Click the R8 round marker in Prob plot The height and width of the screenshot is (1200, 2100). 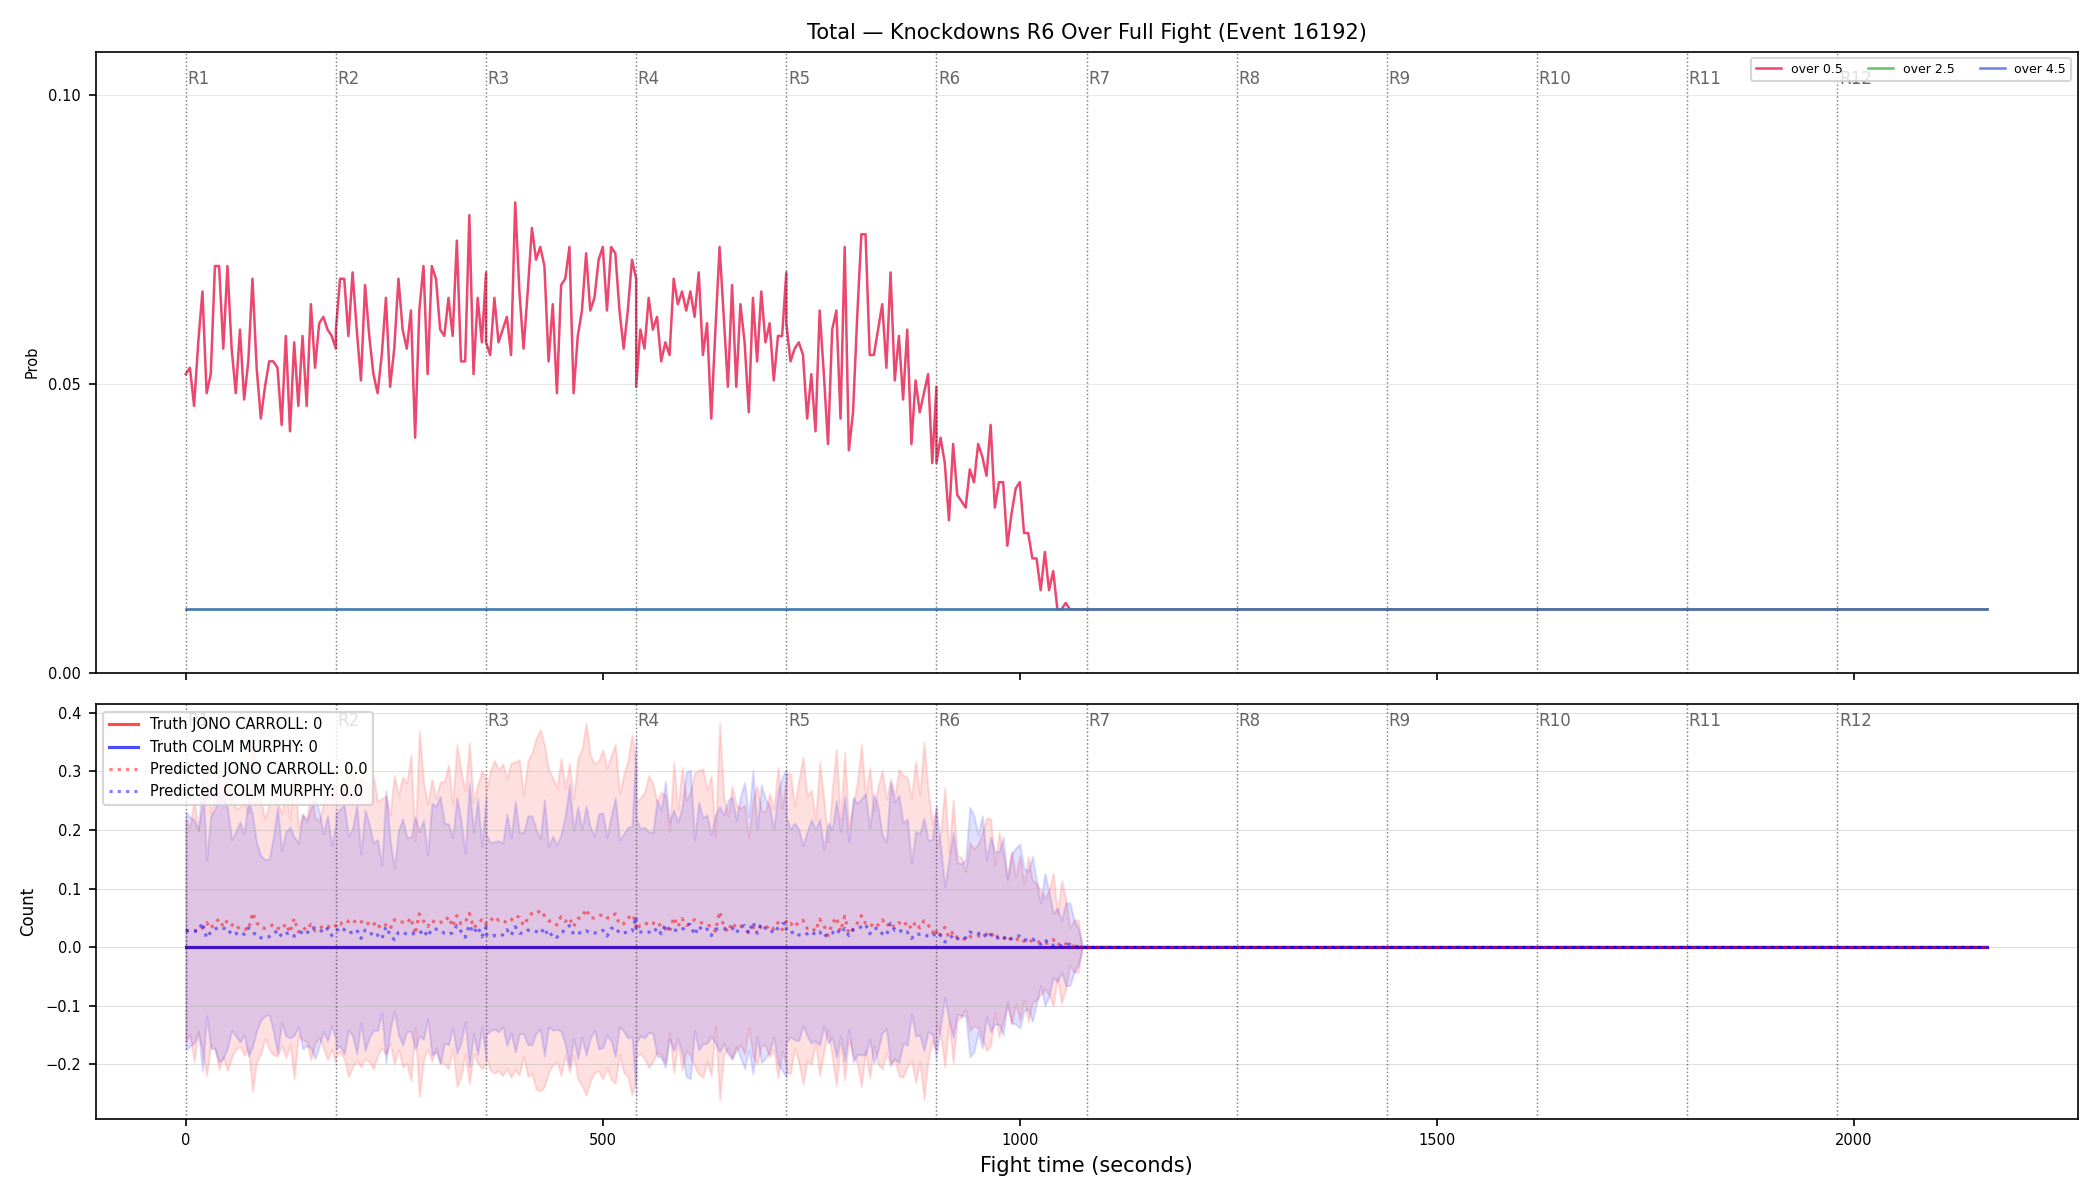1250,79
